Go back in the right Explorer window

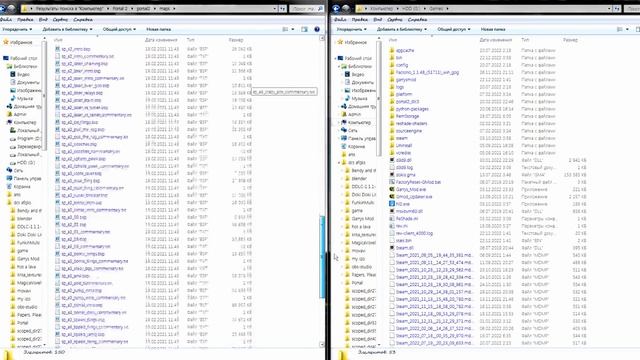tap(336, 8)
